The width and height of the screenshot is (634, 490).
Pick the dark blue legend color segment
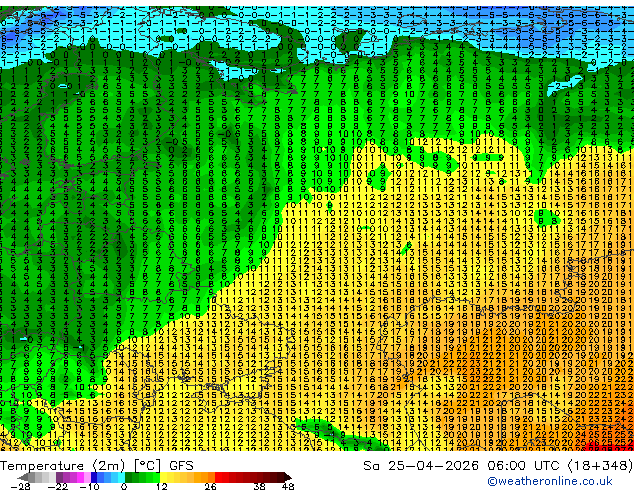(94, 477)
